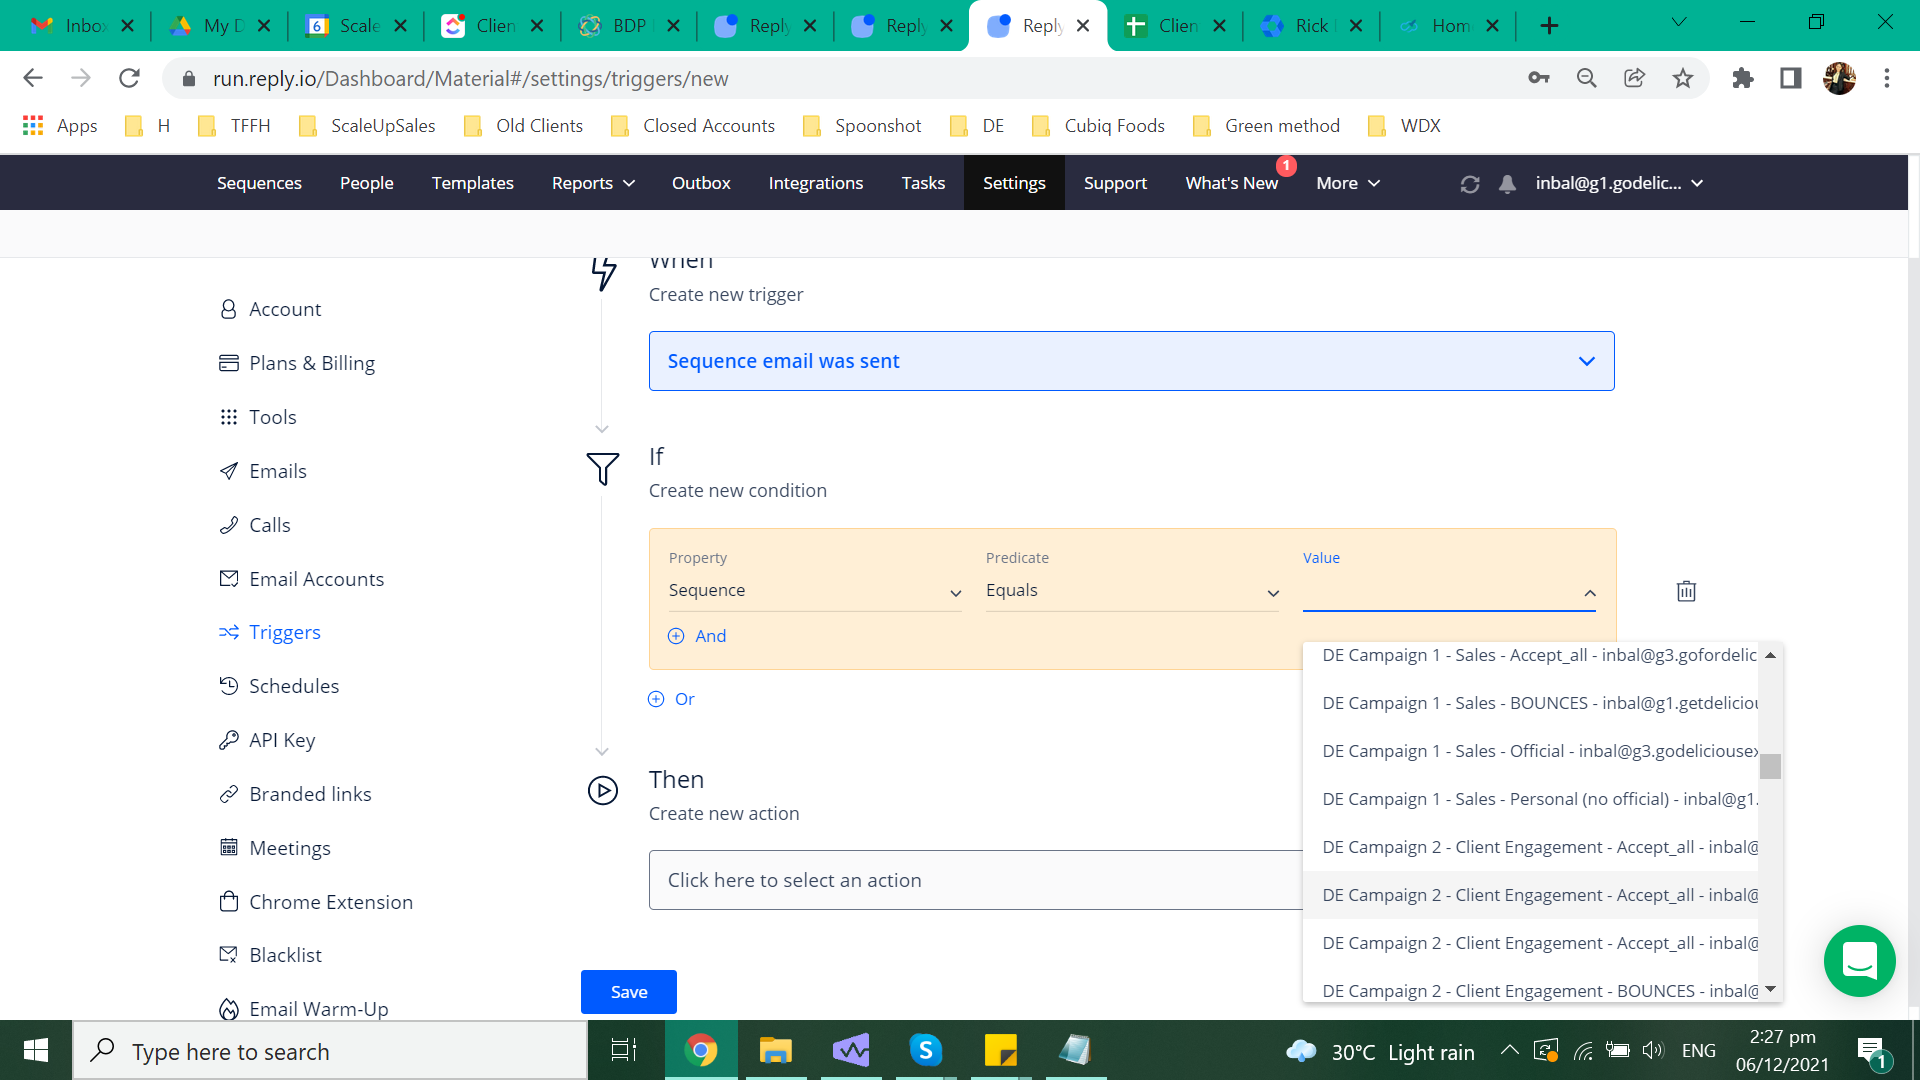Open Chrome extensions puzzle icon

tap(1743, 78)
